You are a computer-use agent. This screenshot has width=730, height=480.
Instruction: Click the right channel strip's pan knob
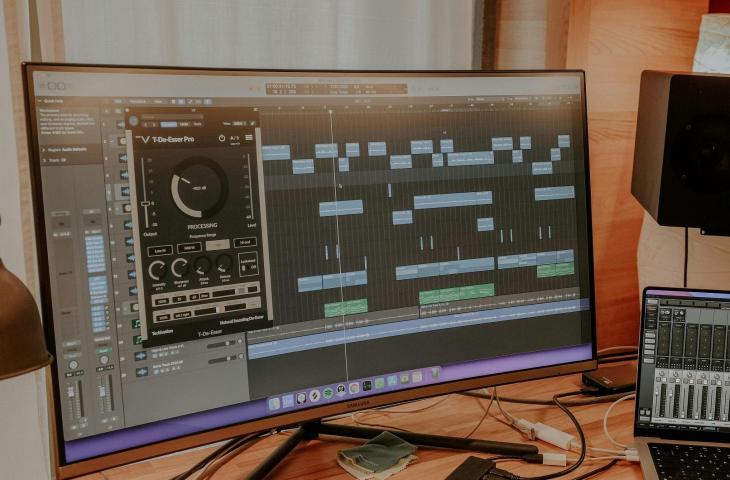[x=104, y=359]
